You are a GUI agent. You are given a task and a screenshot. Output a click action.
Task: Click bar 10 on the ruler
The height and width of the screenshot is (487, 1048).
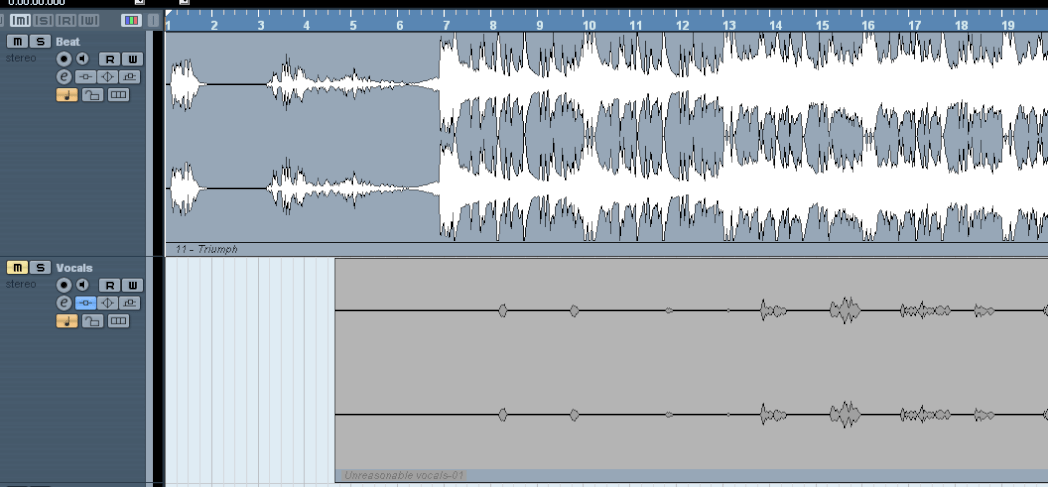588,25
